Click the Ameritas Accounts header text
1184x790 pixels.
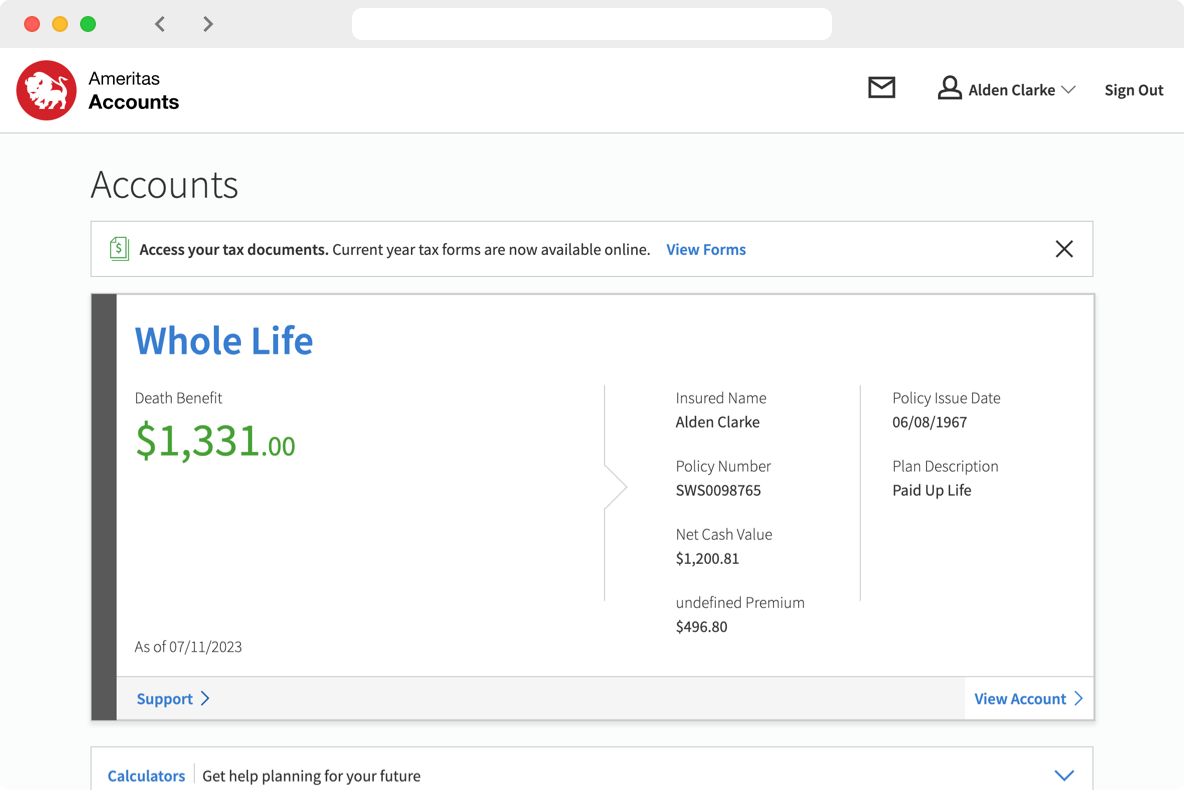133,91
